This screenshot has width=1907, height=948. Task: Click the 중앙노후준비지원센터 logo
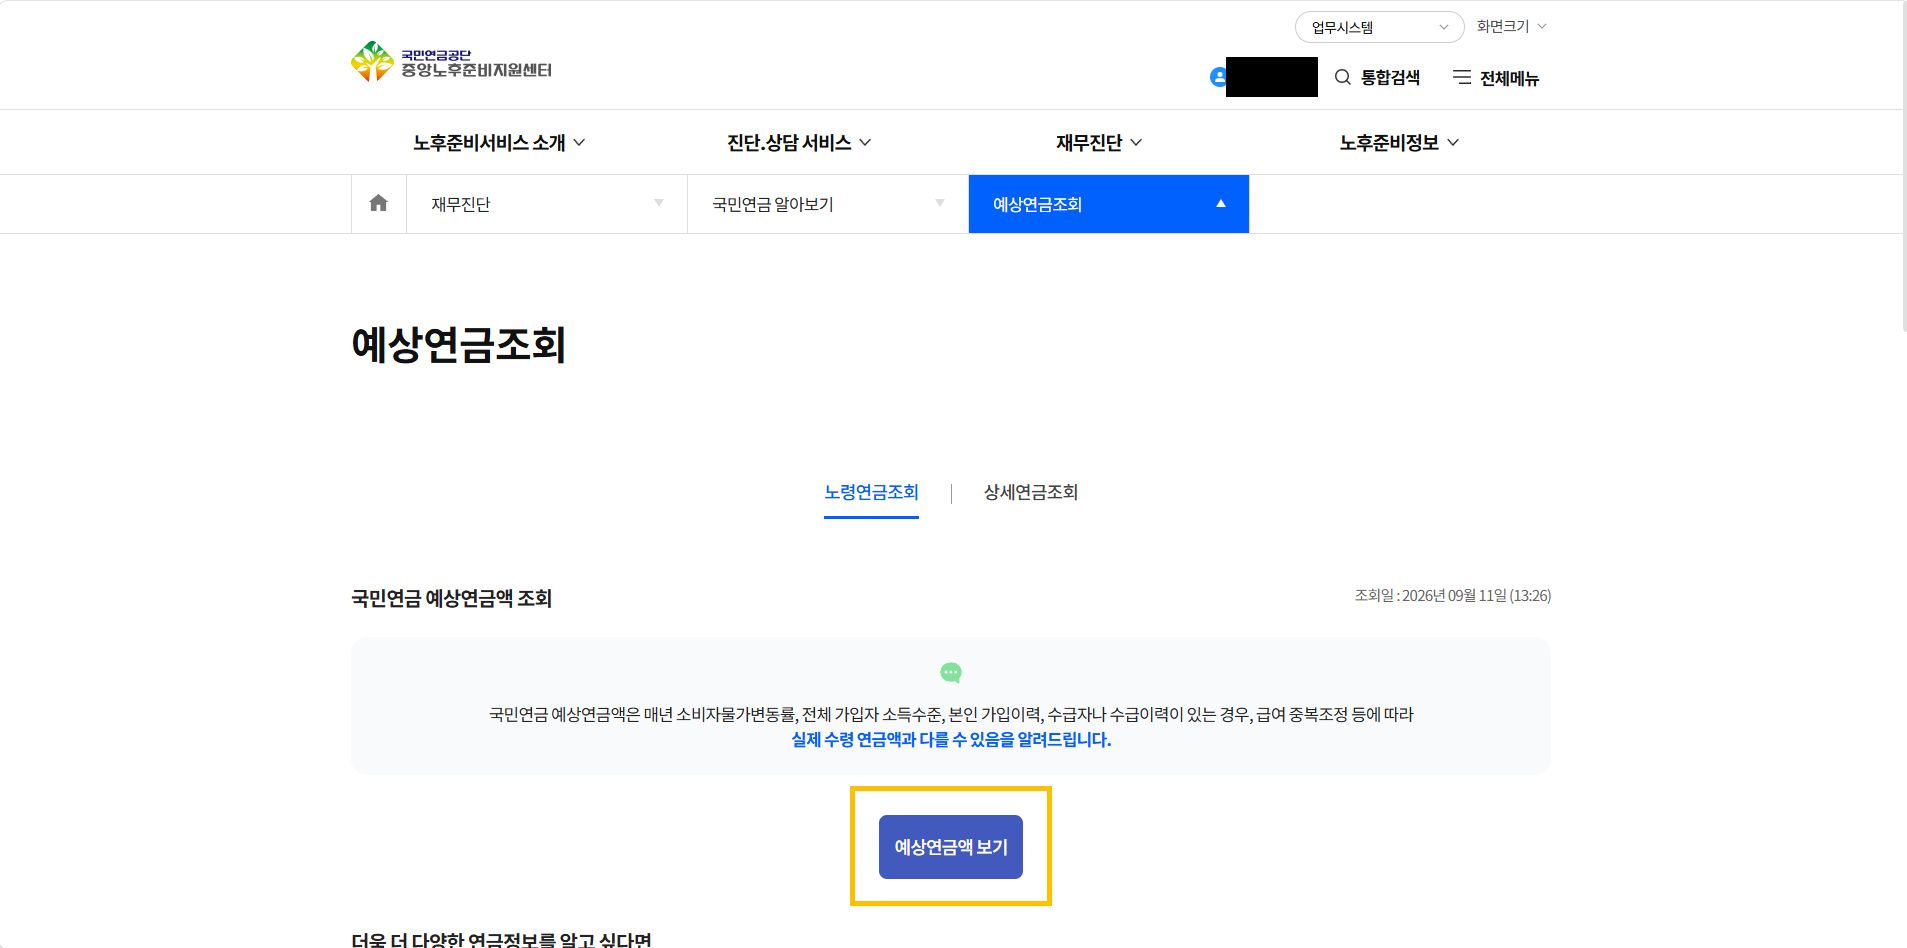pos(452,62)
